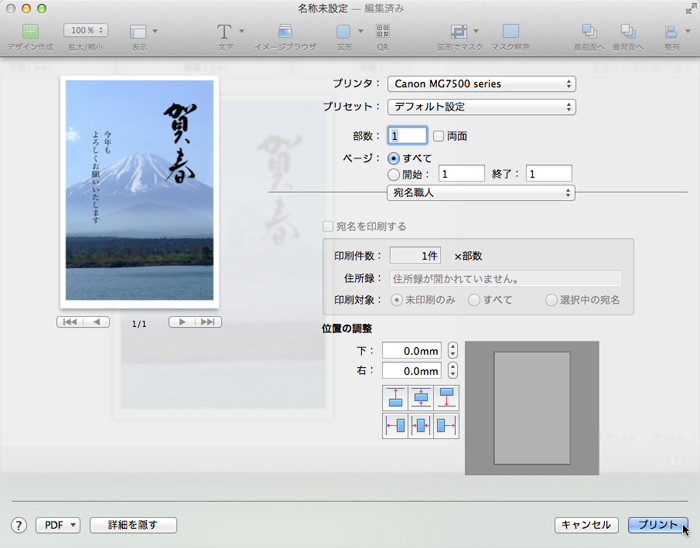
Task: Select the 開始 page range radio button
Action: point(393,174)
